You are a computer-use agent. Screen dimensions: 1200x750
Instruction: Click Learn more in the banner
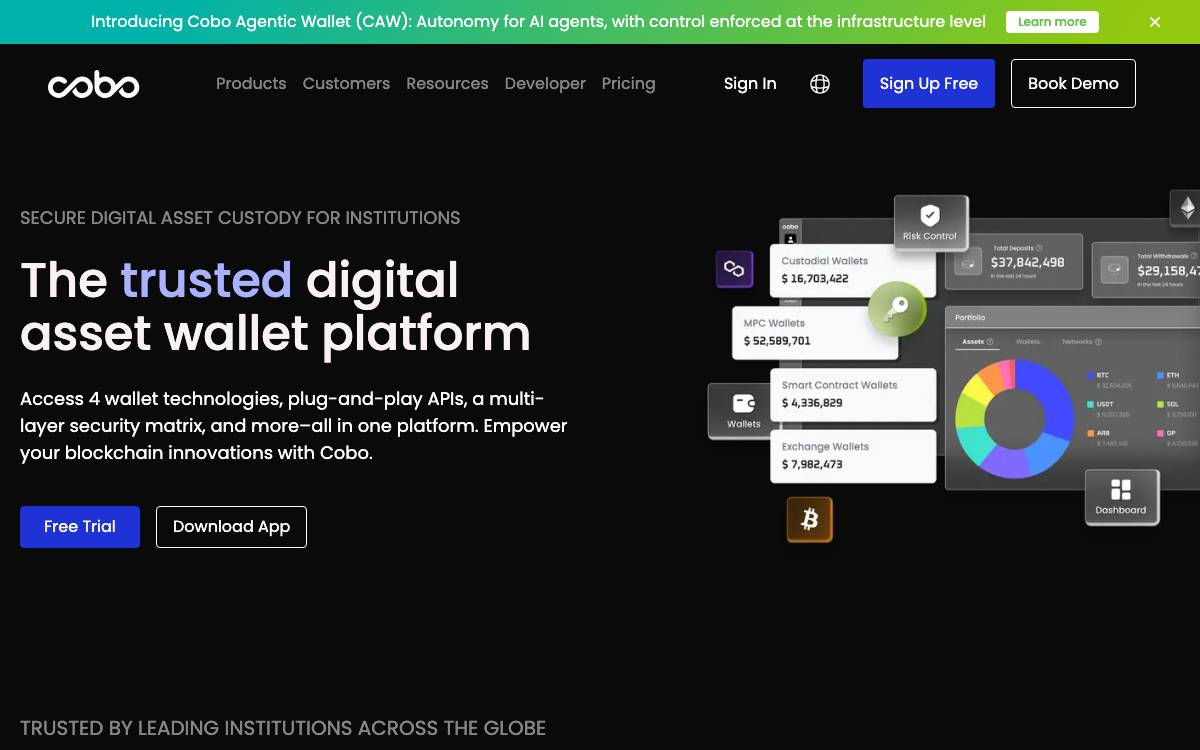(1052, 22)
